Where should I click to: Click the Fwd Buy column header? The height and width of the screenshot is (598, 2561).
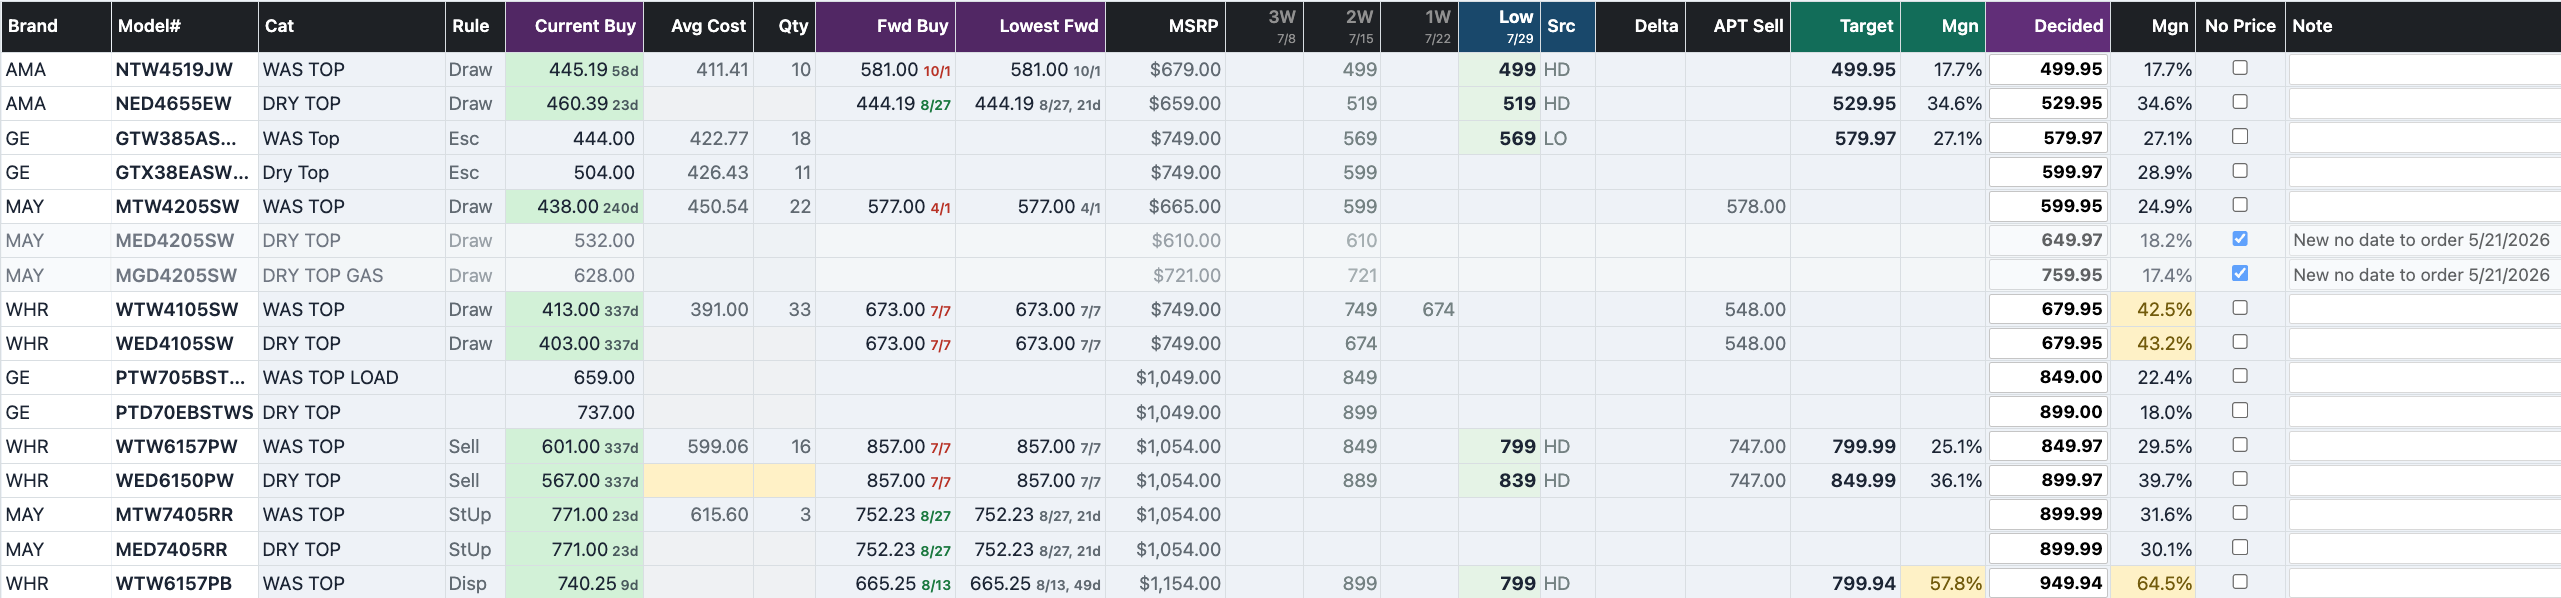pos(886,26)
